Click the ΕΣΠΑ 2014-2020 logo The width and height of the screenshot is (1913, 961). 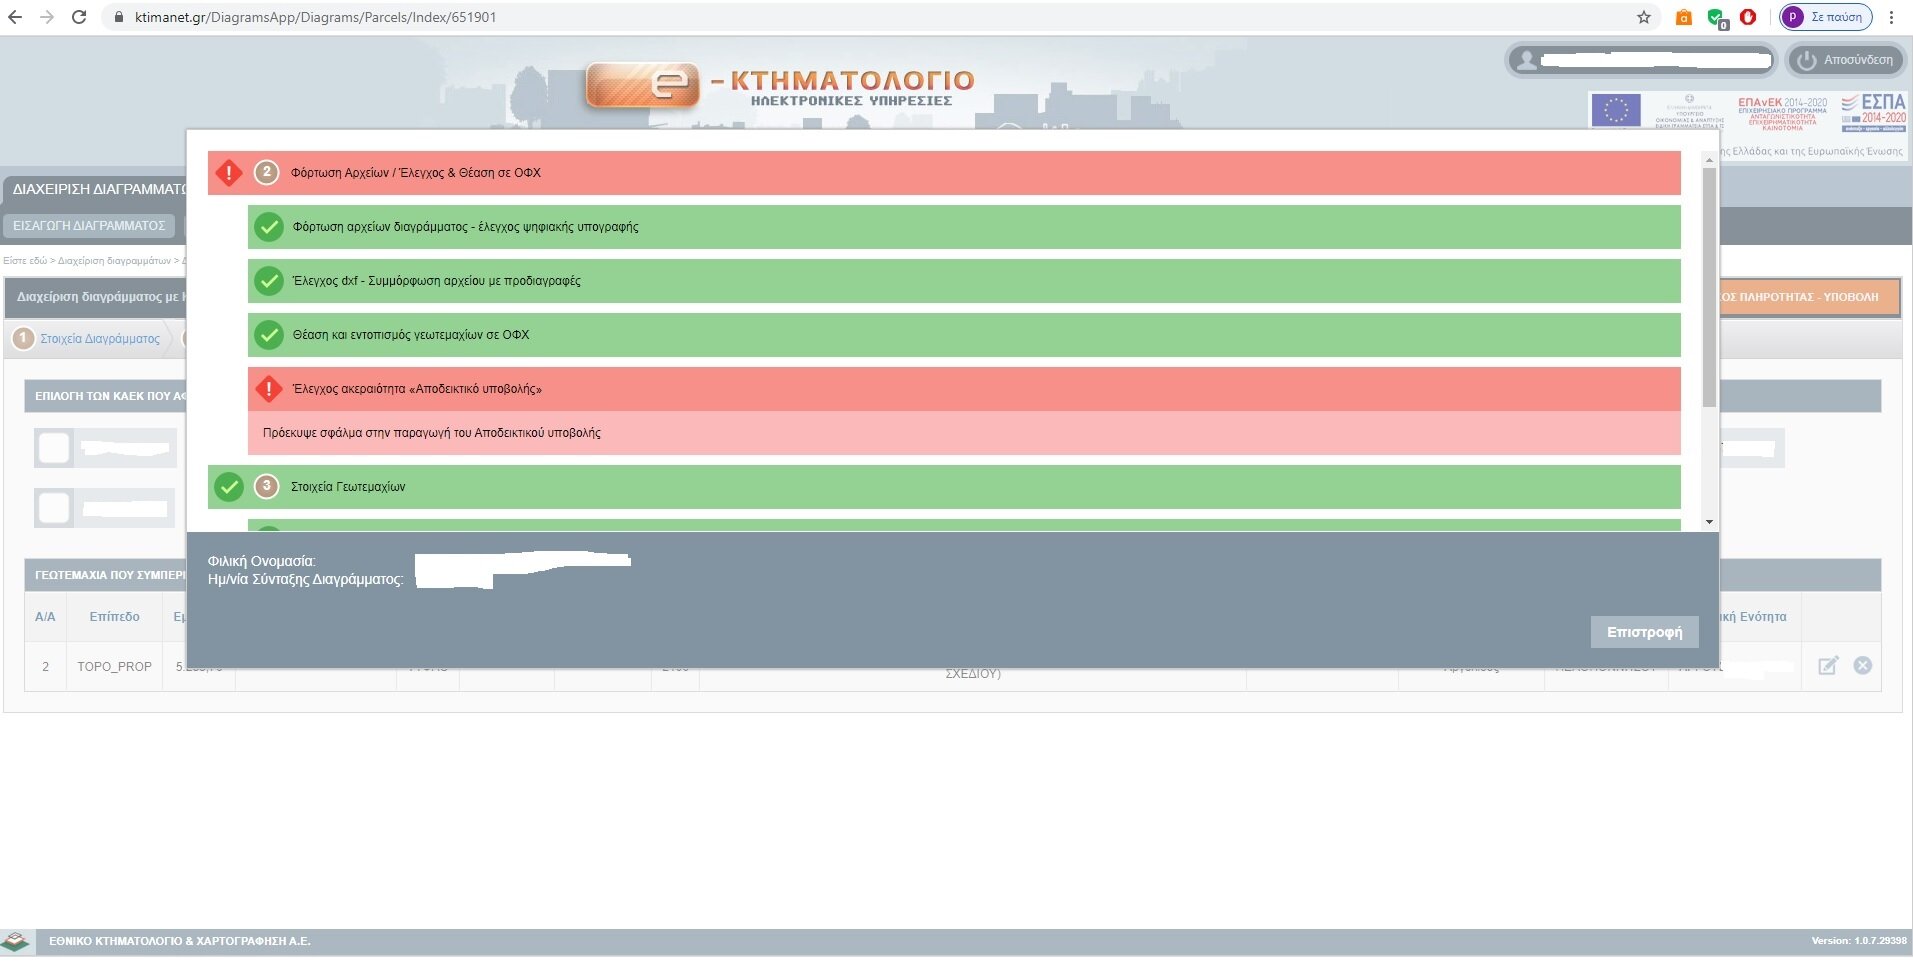pos(1874,112)
